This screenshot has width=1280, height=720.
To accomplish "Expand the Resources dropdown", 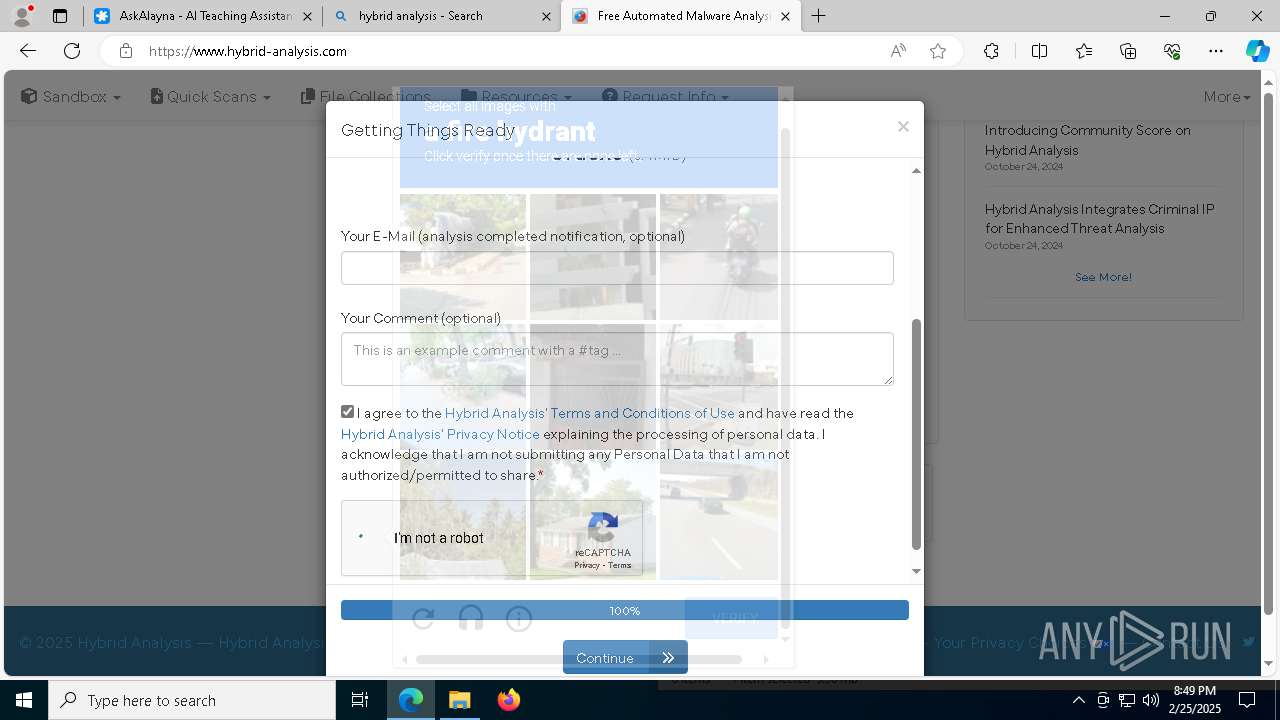I will (x=516, y=97).
